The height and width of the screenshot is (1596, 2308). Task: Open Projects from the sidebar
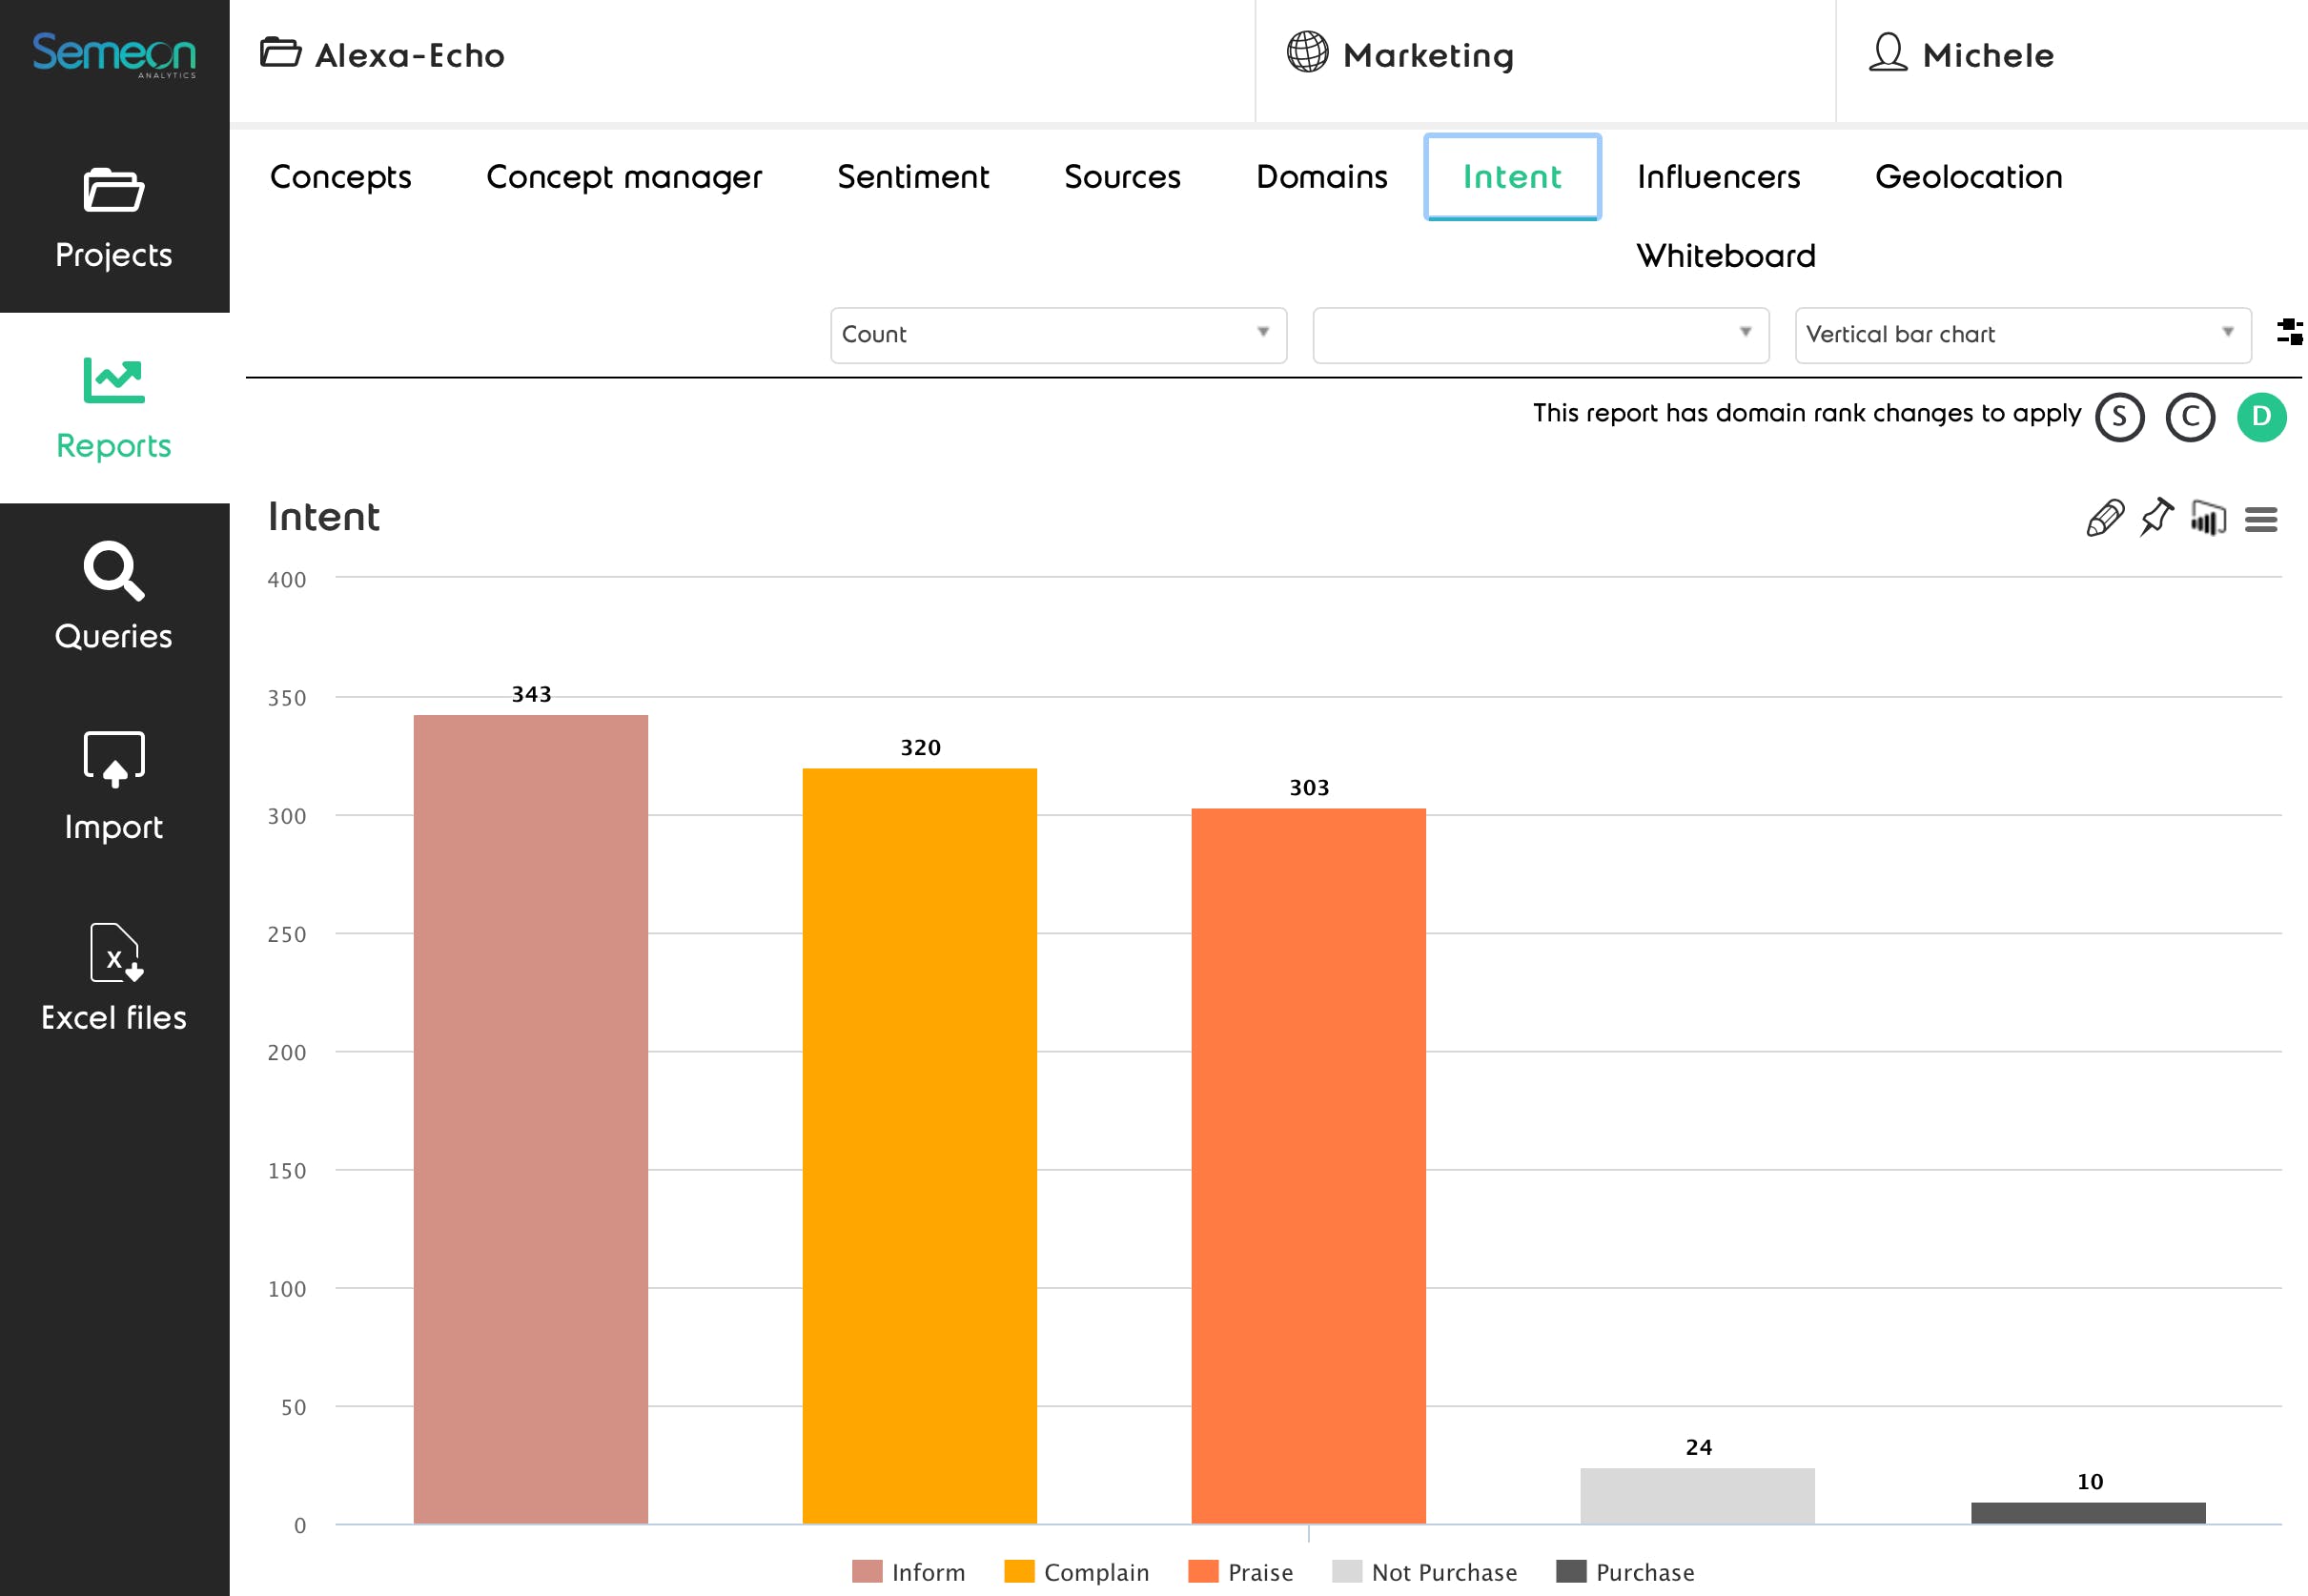coord(114,218)
